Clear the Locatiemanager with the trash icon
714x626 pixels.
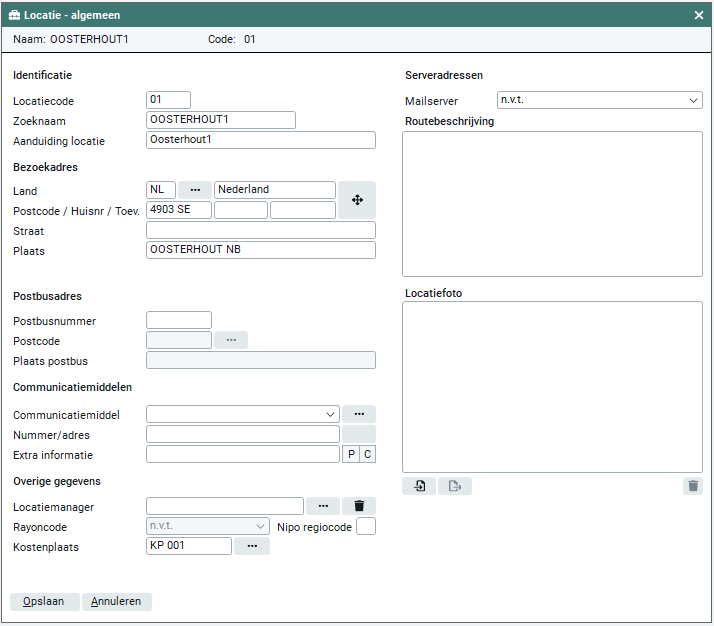[359, 506]
